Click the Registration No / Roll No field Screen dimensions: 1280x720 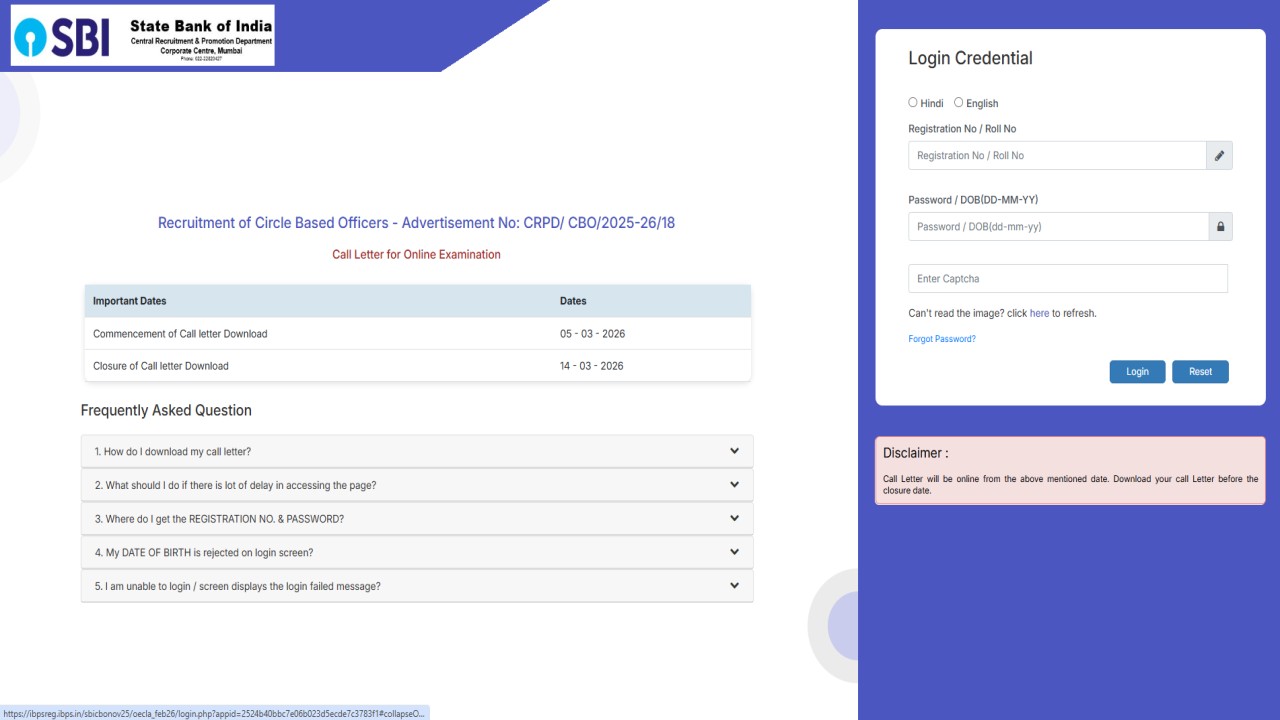pos(1057,155)
